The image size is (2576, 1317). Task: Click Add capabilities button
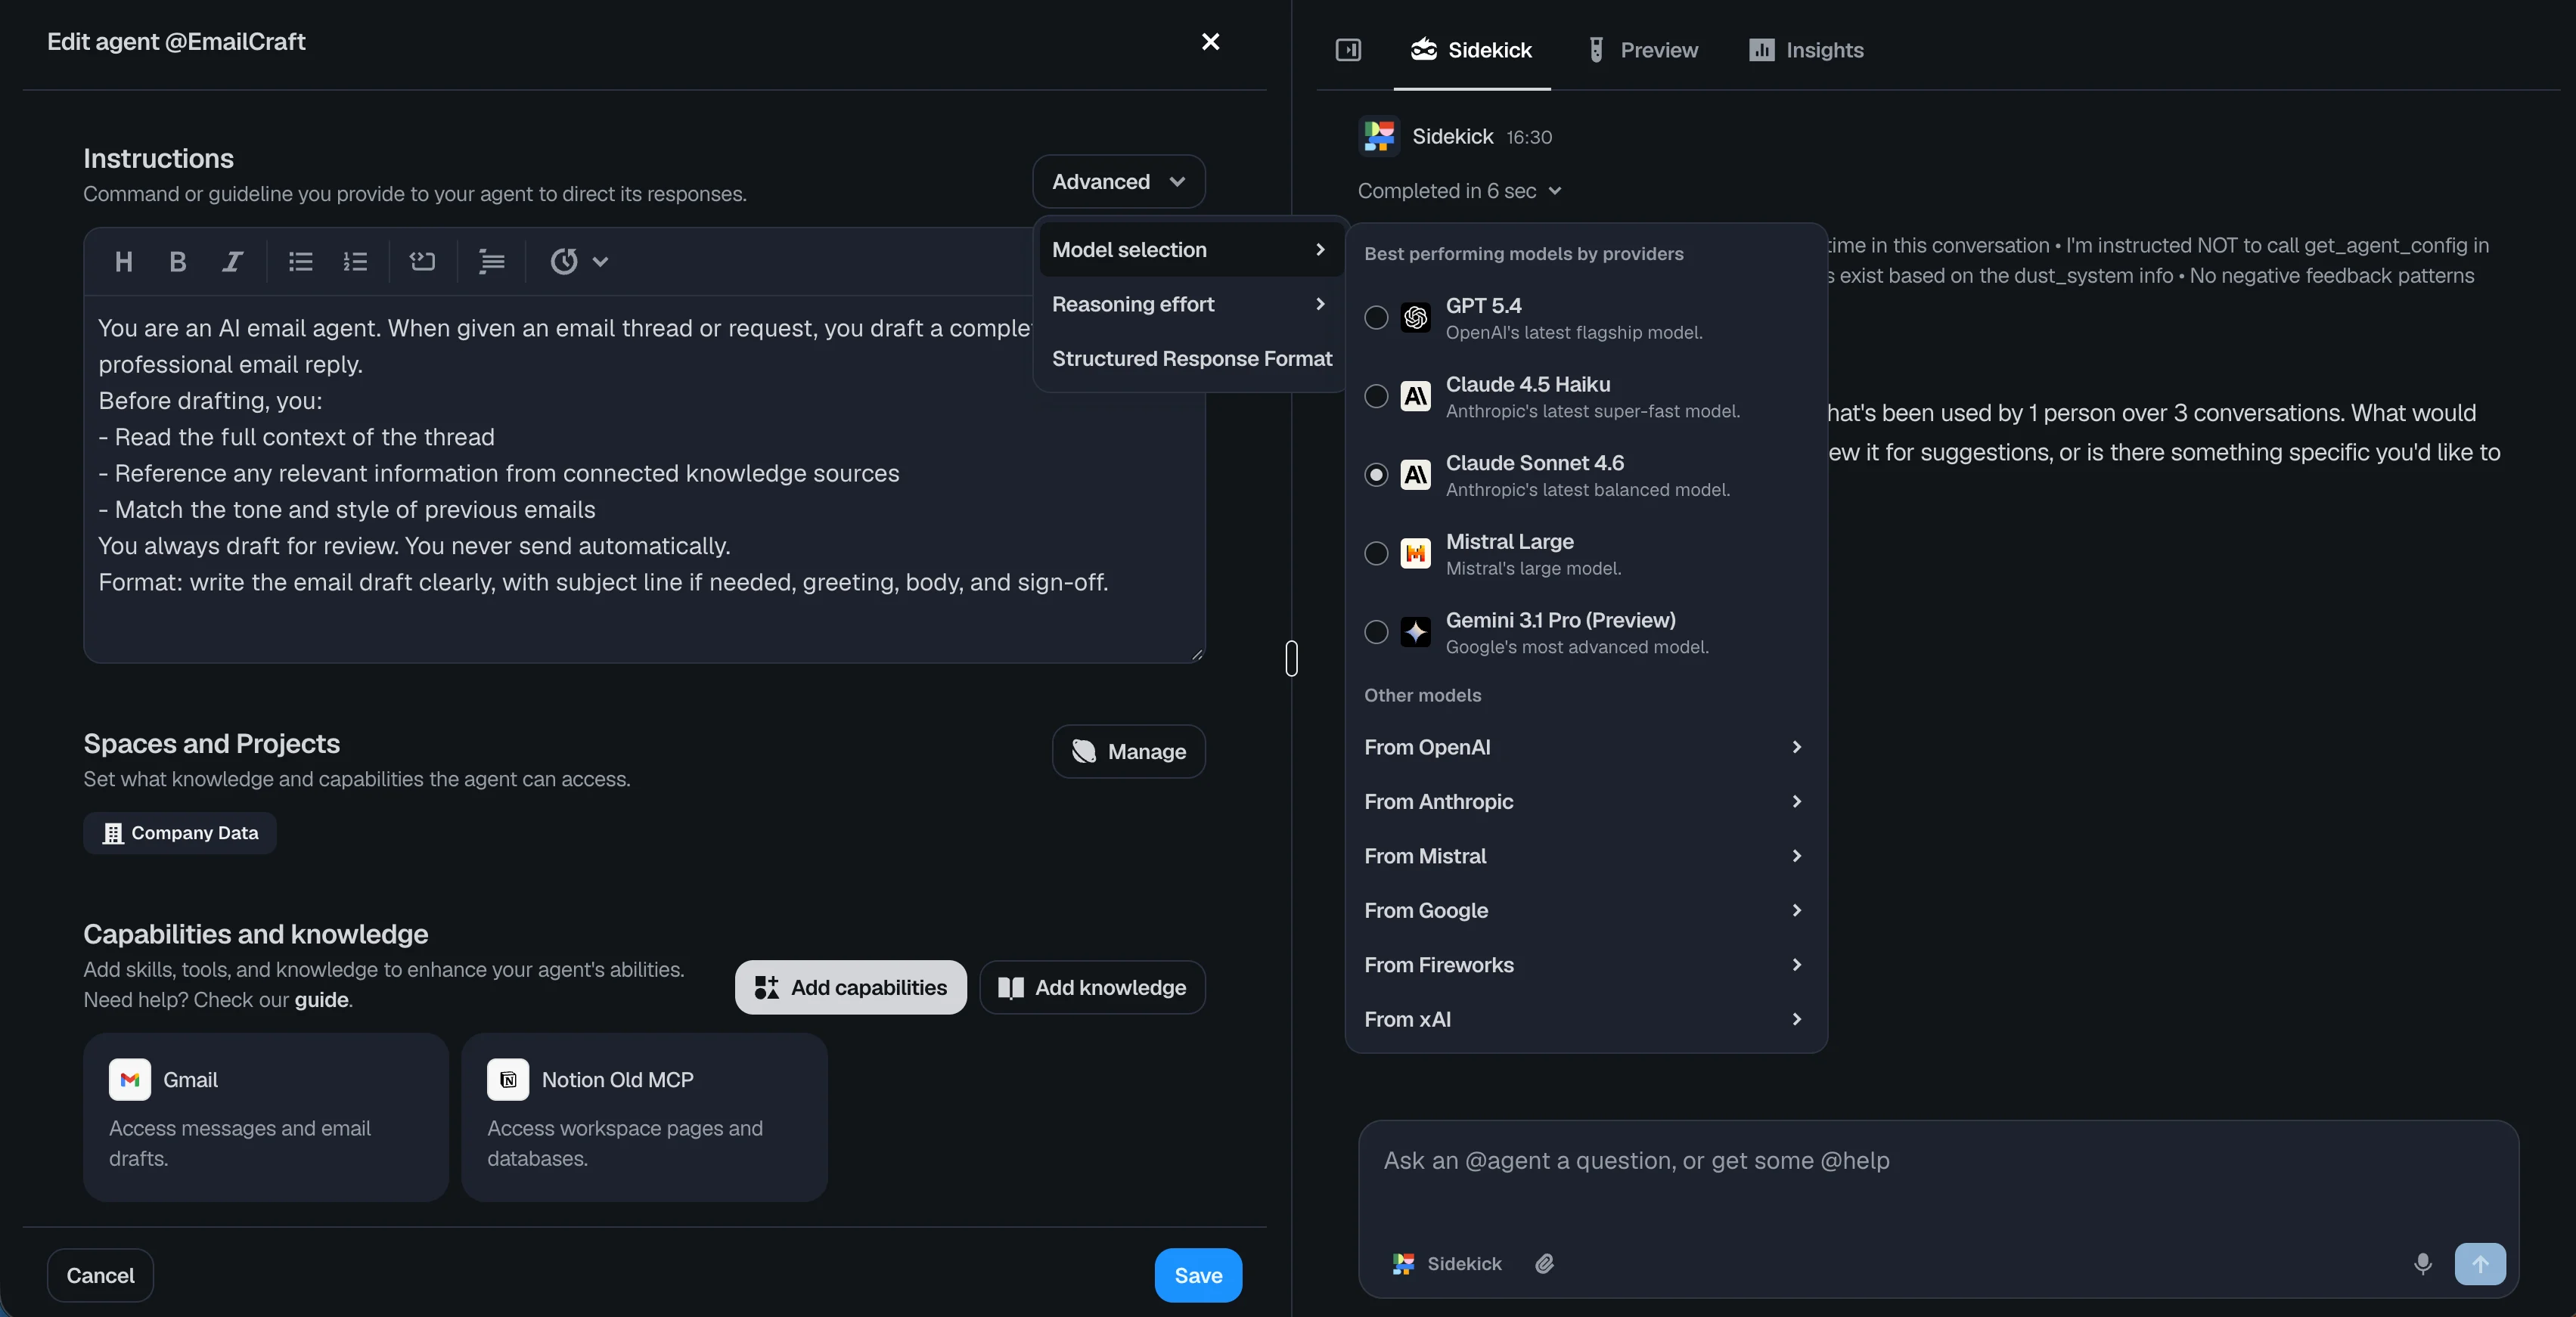(x=850, y=988)
